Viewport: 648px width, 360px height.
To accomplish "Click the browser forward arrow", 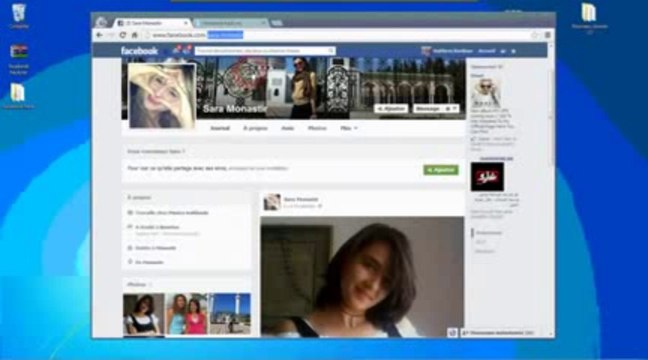I will [x=111, y=35].
